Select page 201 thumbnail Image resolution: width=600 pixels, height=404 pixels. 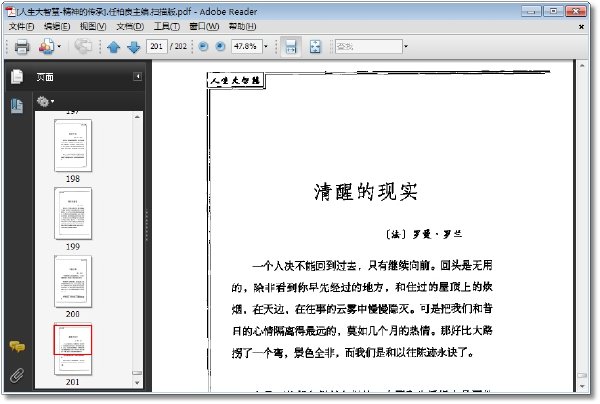point(73,349)
